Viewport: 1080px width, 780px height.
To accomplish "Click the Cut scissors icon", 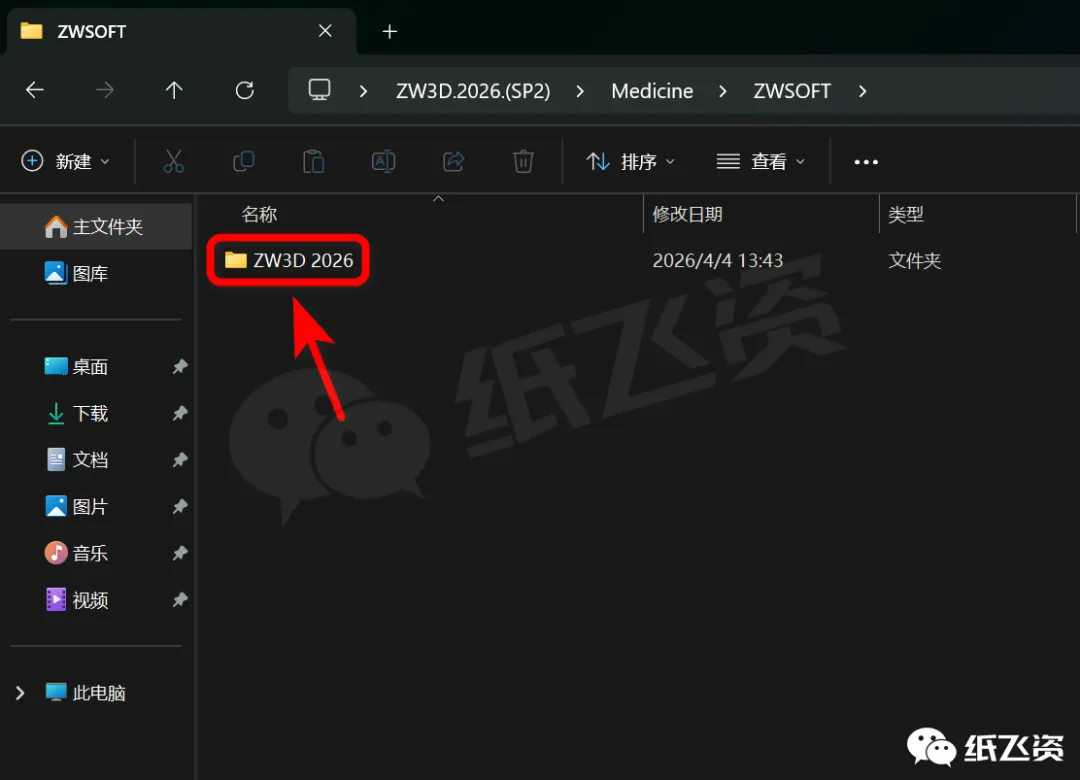I will (x=174, y=162).
